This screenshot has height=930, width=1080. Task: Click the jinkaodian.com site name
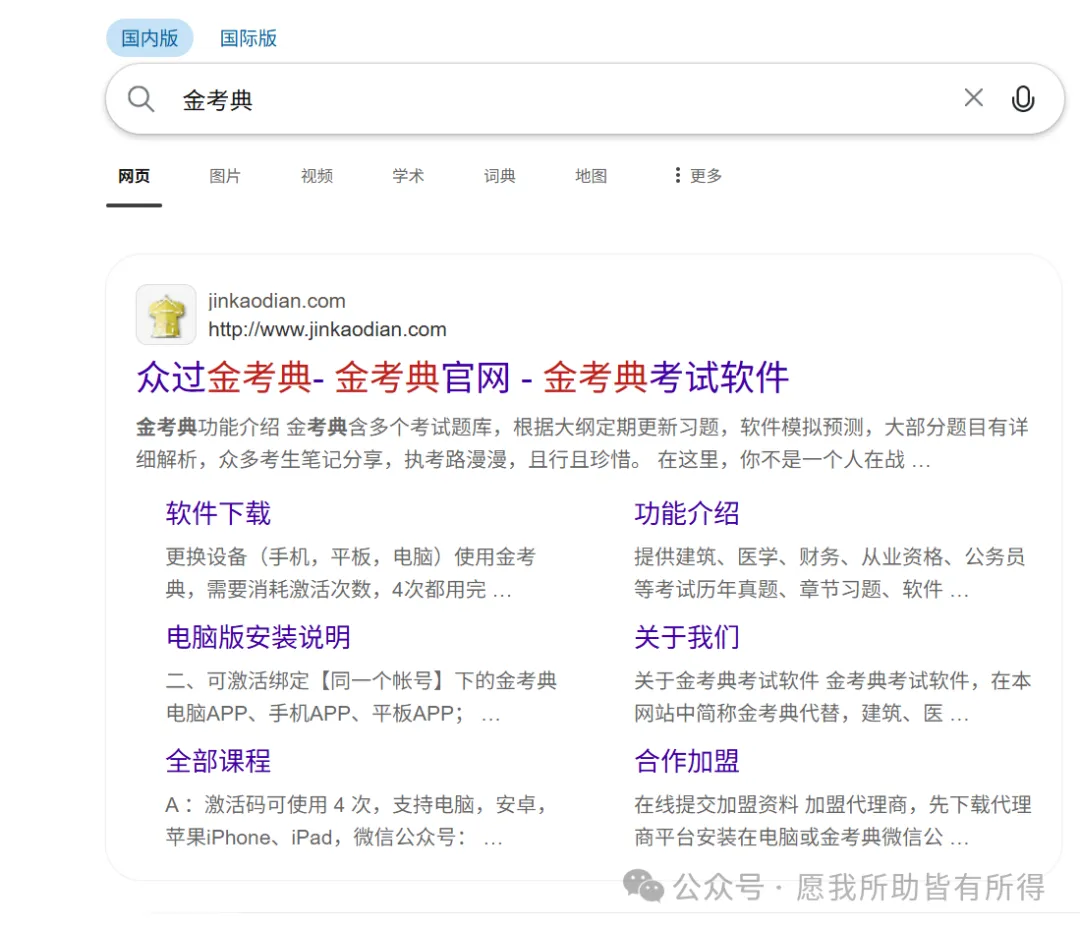click(x=277, y=301)
